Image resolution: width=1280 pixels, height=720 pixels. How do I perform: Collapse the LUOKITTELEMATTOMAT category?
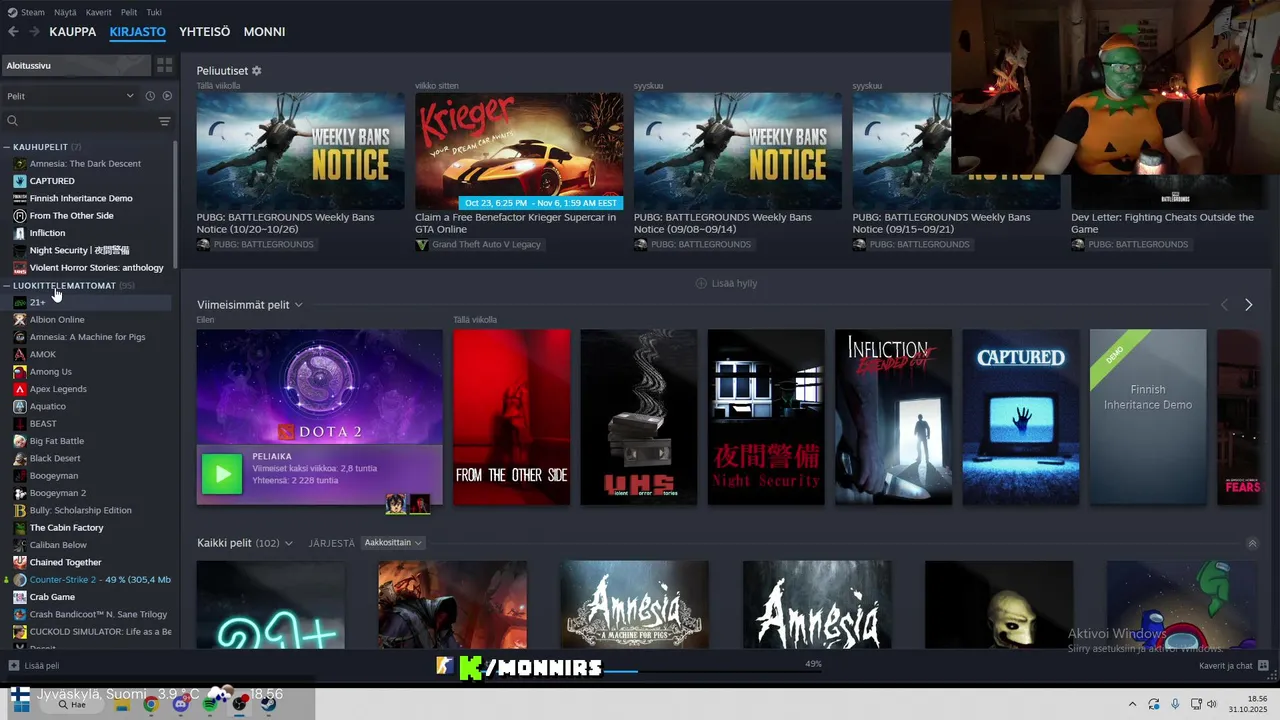coord(7,286)
